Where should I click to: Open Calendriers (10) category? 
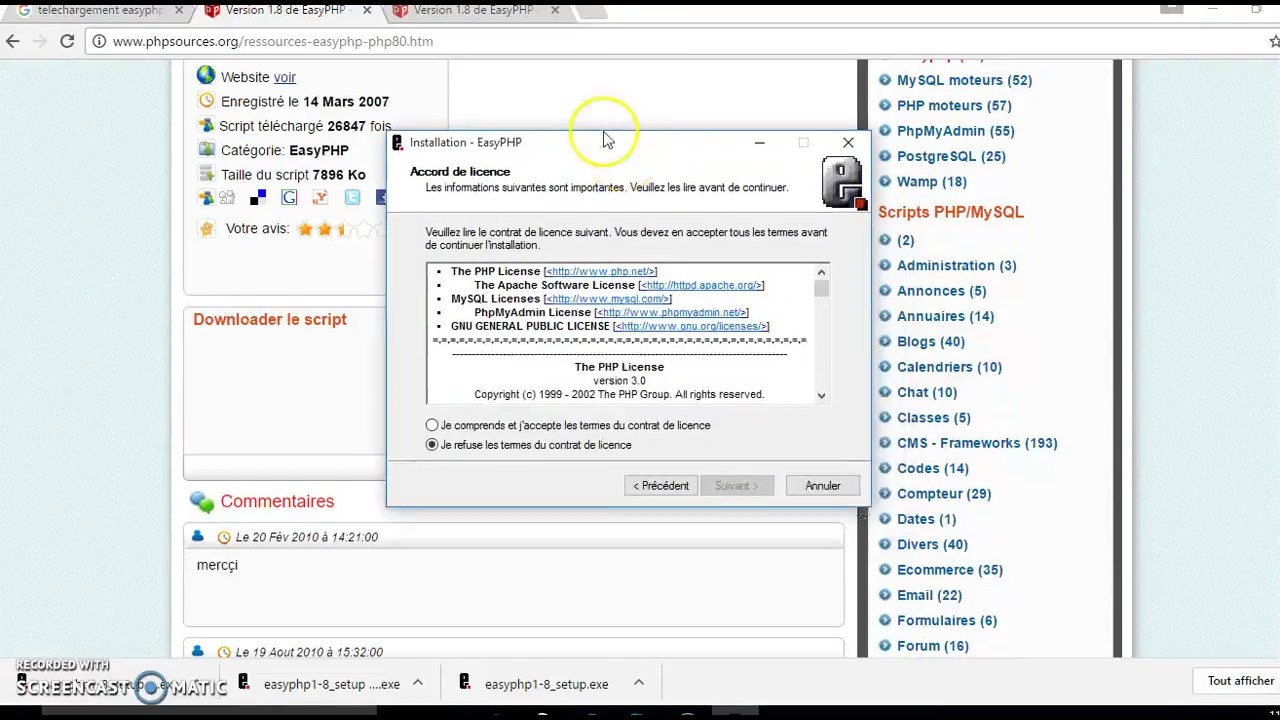tap(949, 367)
